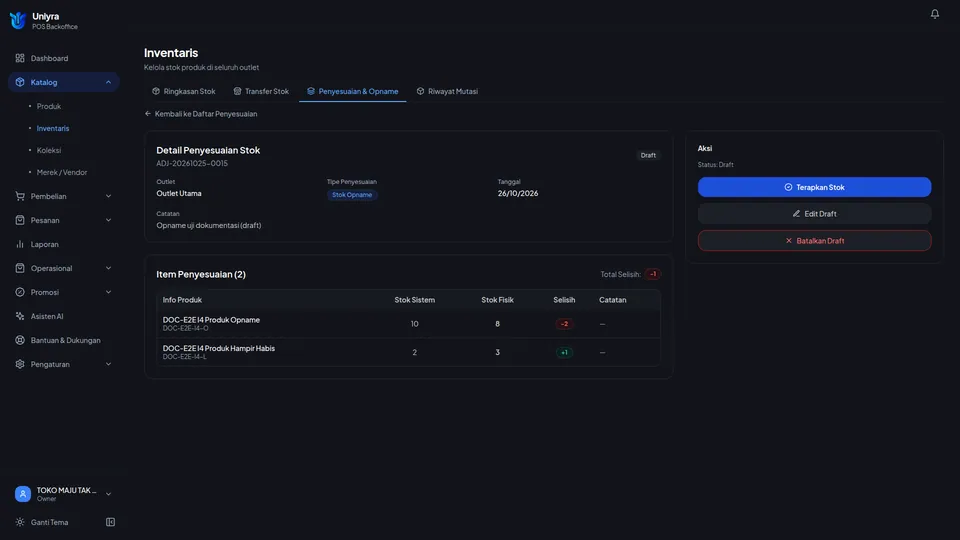The image size is (960, 540).
Task: Click adjustment ID ADJ-20261025-0015
Action: click(x=192, y=163)
